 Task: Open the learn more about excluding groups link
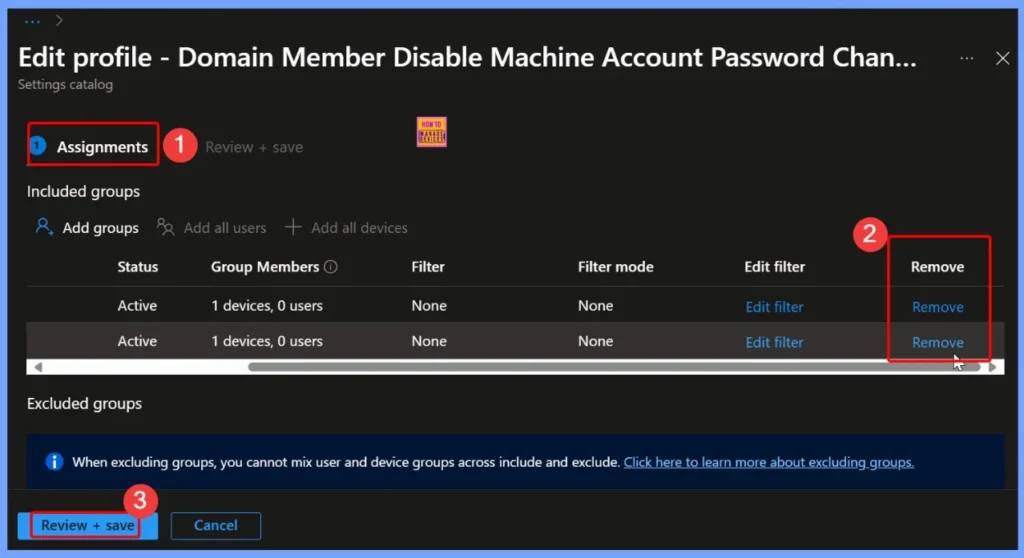(768, 462)
